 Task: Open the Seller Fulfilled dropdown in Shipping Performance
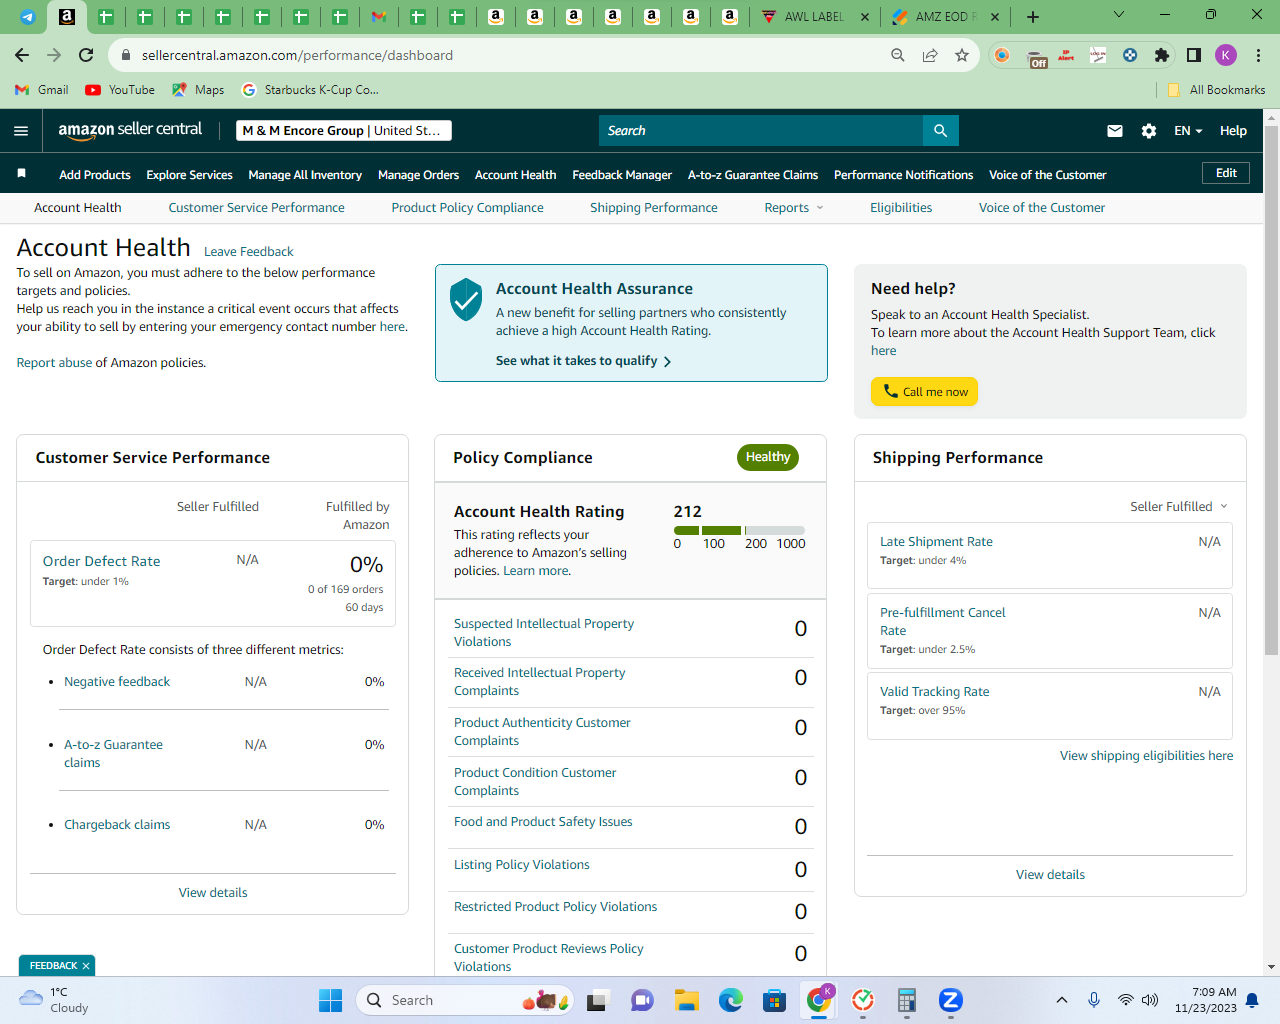[x=1179, y=507]
